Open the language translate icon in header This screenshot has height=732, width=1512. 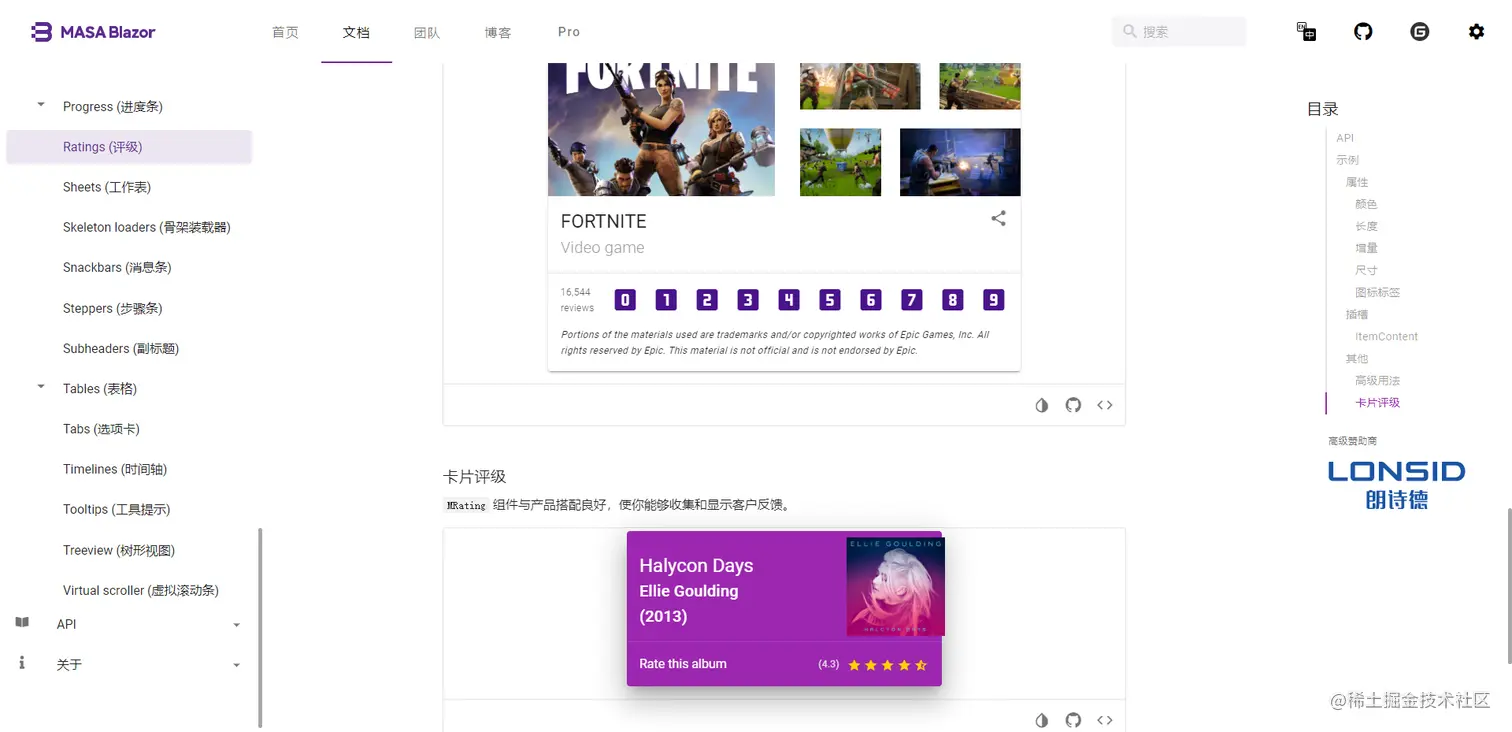(x=1306, y=31)
